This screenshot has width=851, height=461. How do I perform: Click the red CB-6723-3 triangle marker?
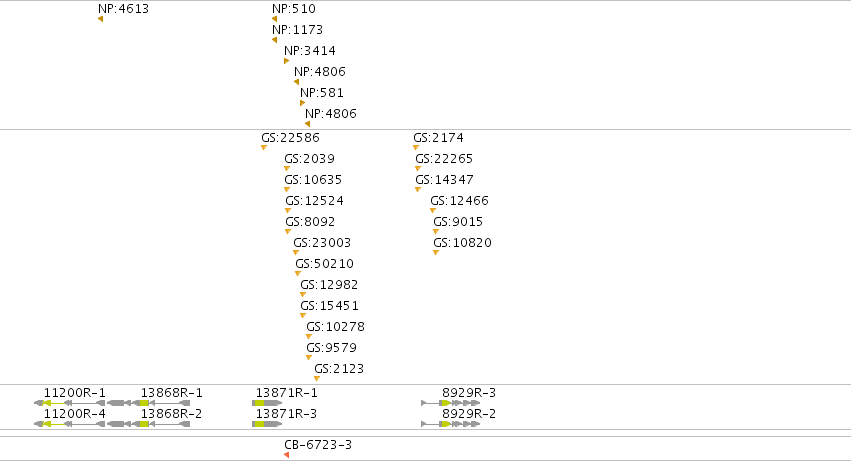(x=287, y=455)
